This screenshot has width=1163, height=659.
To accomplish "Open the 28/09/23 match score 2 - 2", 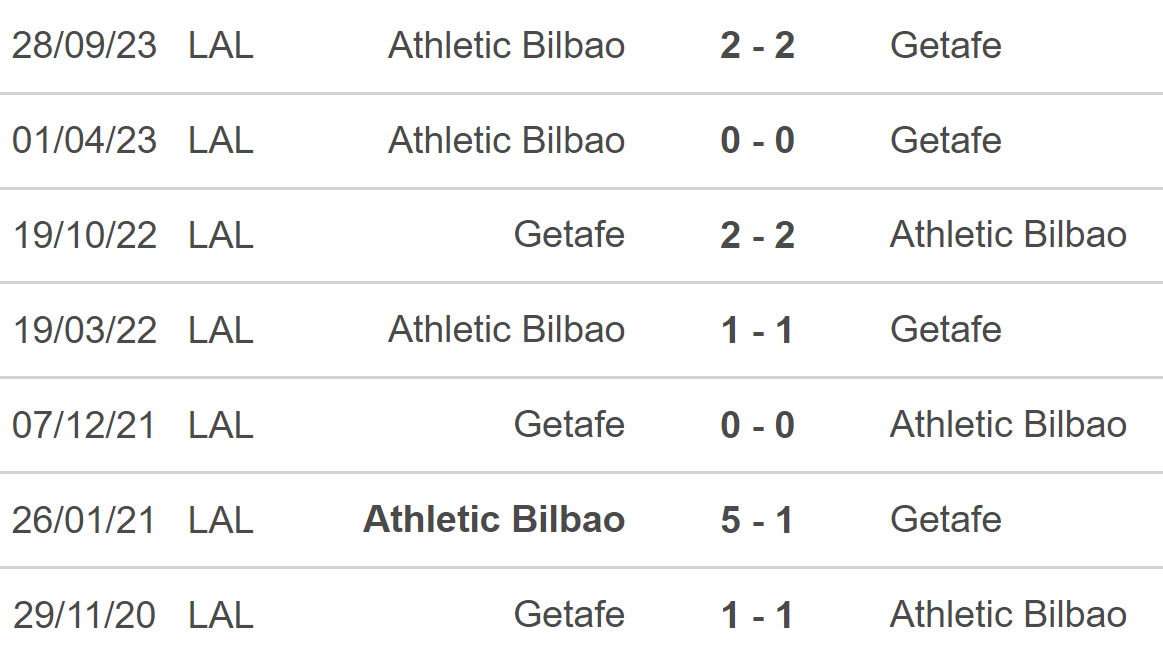I will (757, 45).
